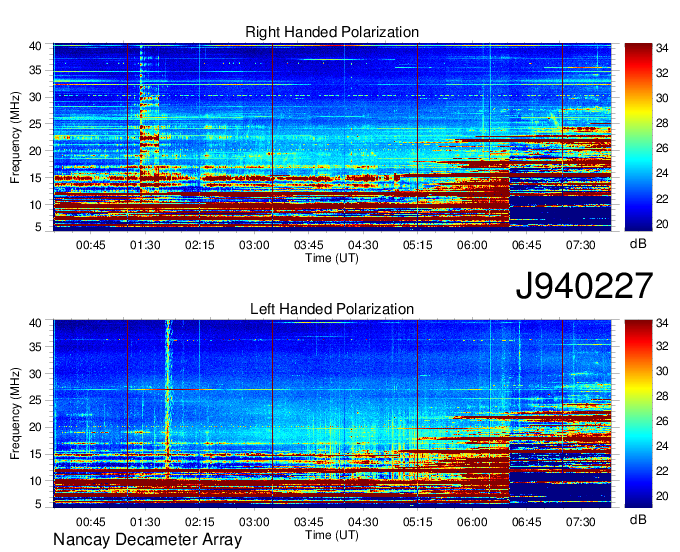Click the 40 MHz tick of Right Handed plot
Image resolution: width=680 pixels, height=552 pixels.
pyautogui.click(x=35, y=46)
